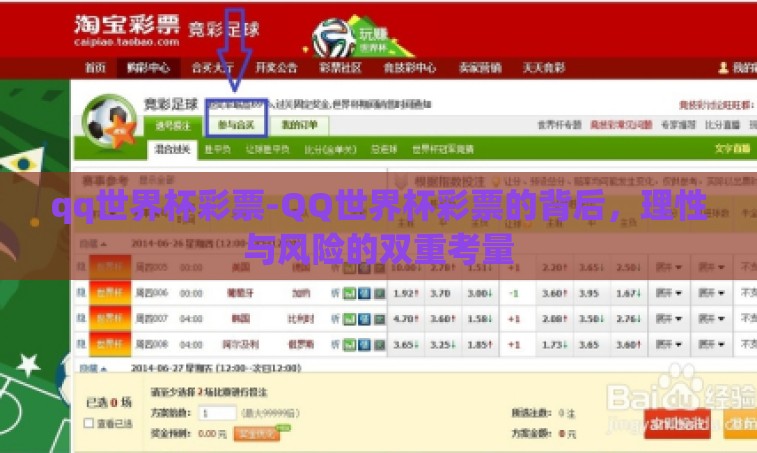757x453 pixels.
Task: Click the 淘宝彩票 site logo
Action: tap(127, 31)
